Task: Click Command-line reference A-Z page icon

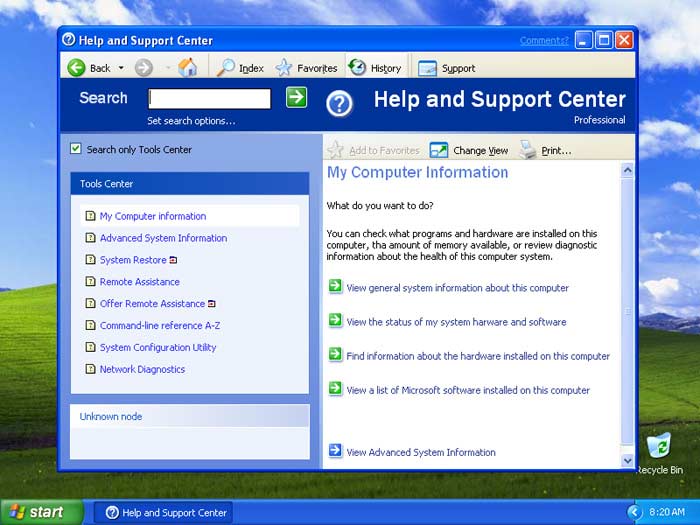Action: point(91,325)
